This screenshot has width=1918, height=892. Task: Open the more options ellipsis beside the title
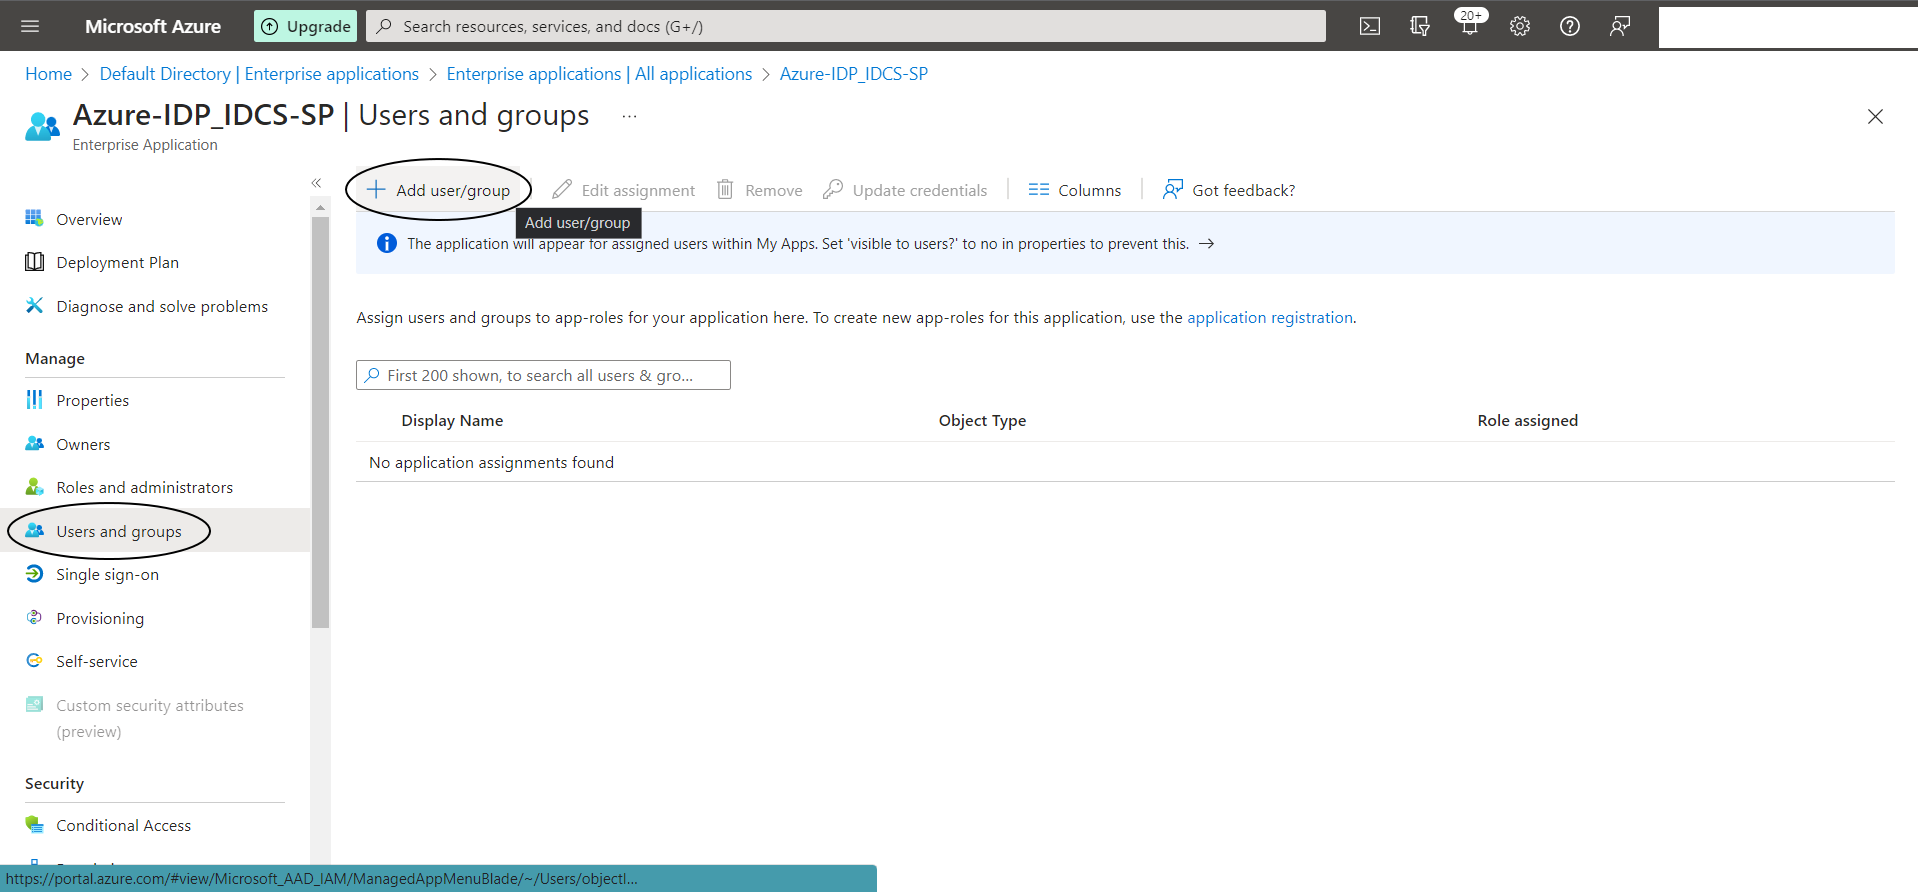point(629,116)
